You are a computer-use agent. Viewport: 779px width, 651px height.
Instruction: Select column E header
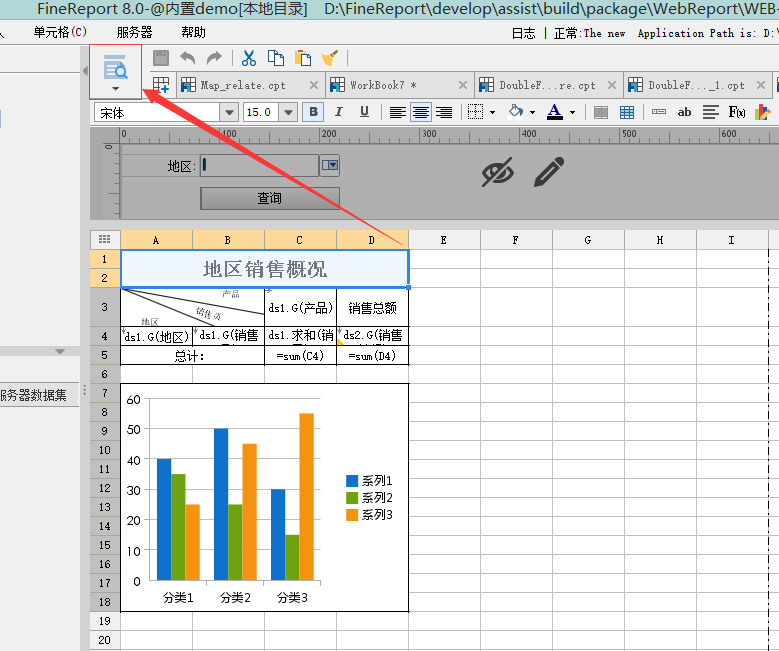coord(444,240)
